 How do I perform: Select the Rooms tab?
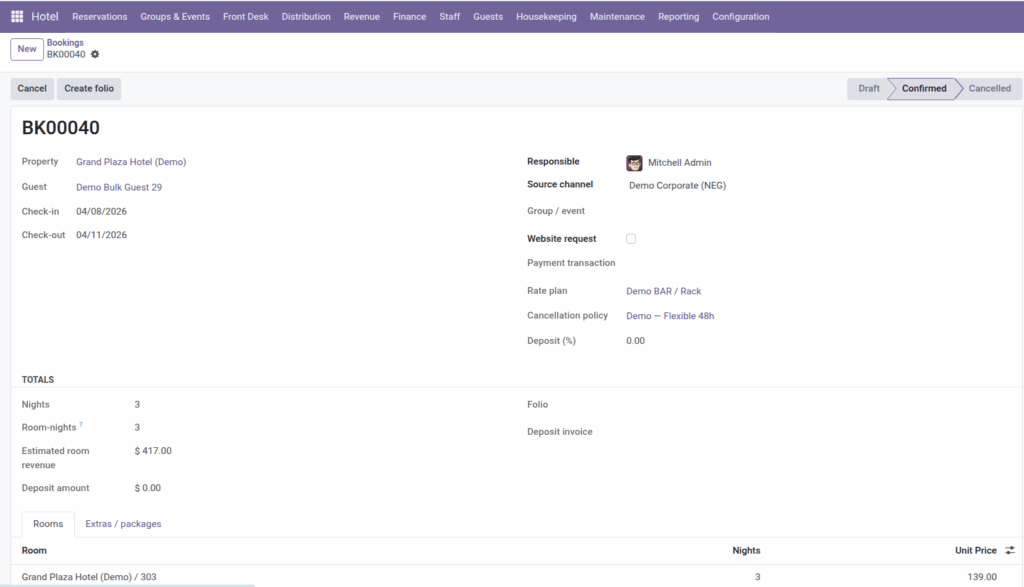coord(48,524)
